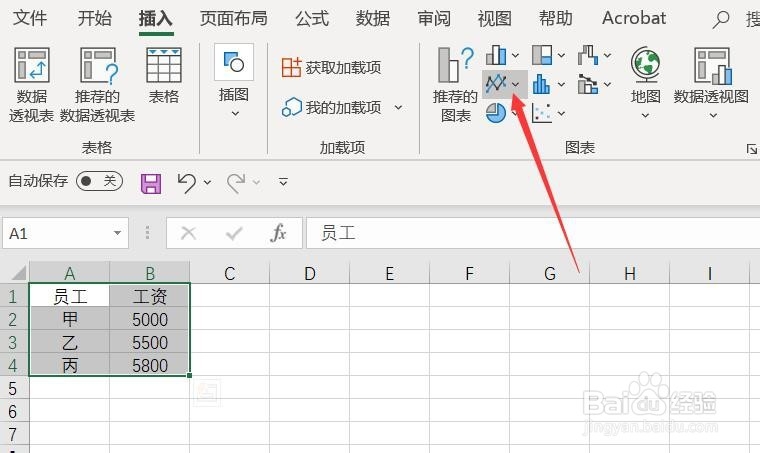Click the formula bar enter checkmark icon
Image resolution: width=760 pixels, height=453 pixels.
[x=234, y=234]
